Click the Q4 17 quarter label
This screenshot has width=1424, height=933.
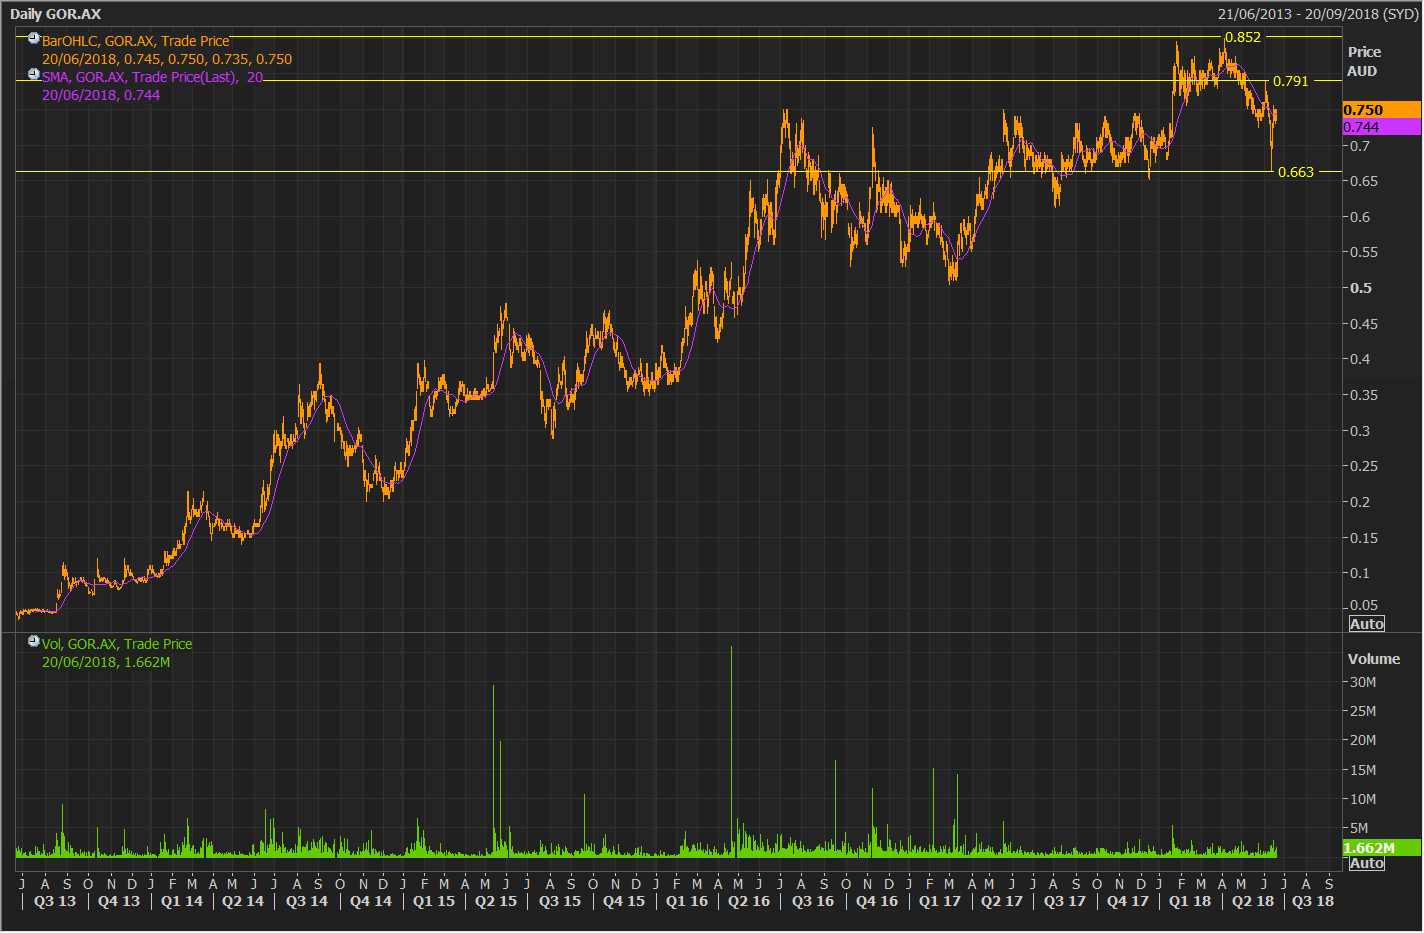pyautogui.click(x=1128, y=901)
